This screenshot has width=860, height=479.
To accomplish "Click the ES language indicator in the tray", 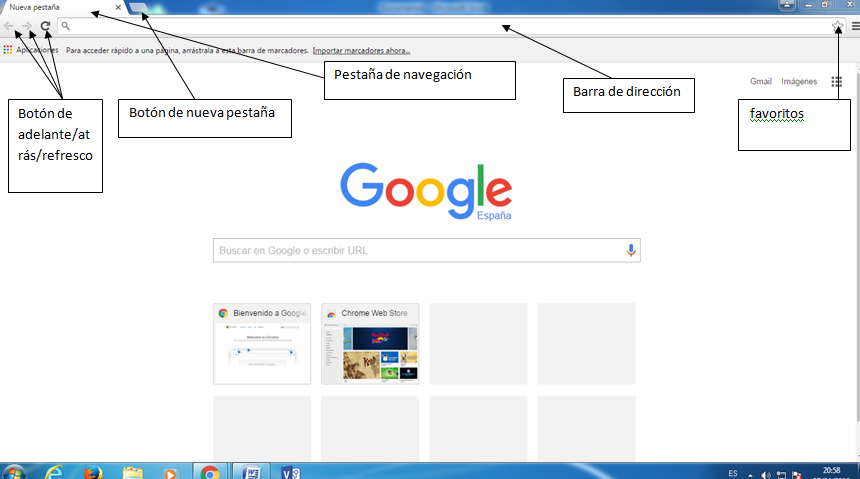I will pyautogui.click(x=733, y=474).
